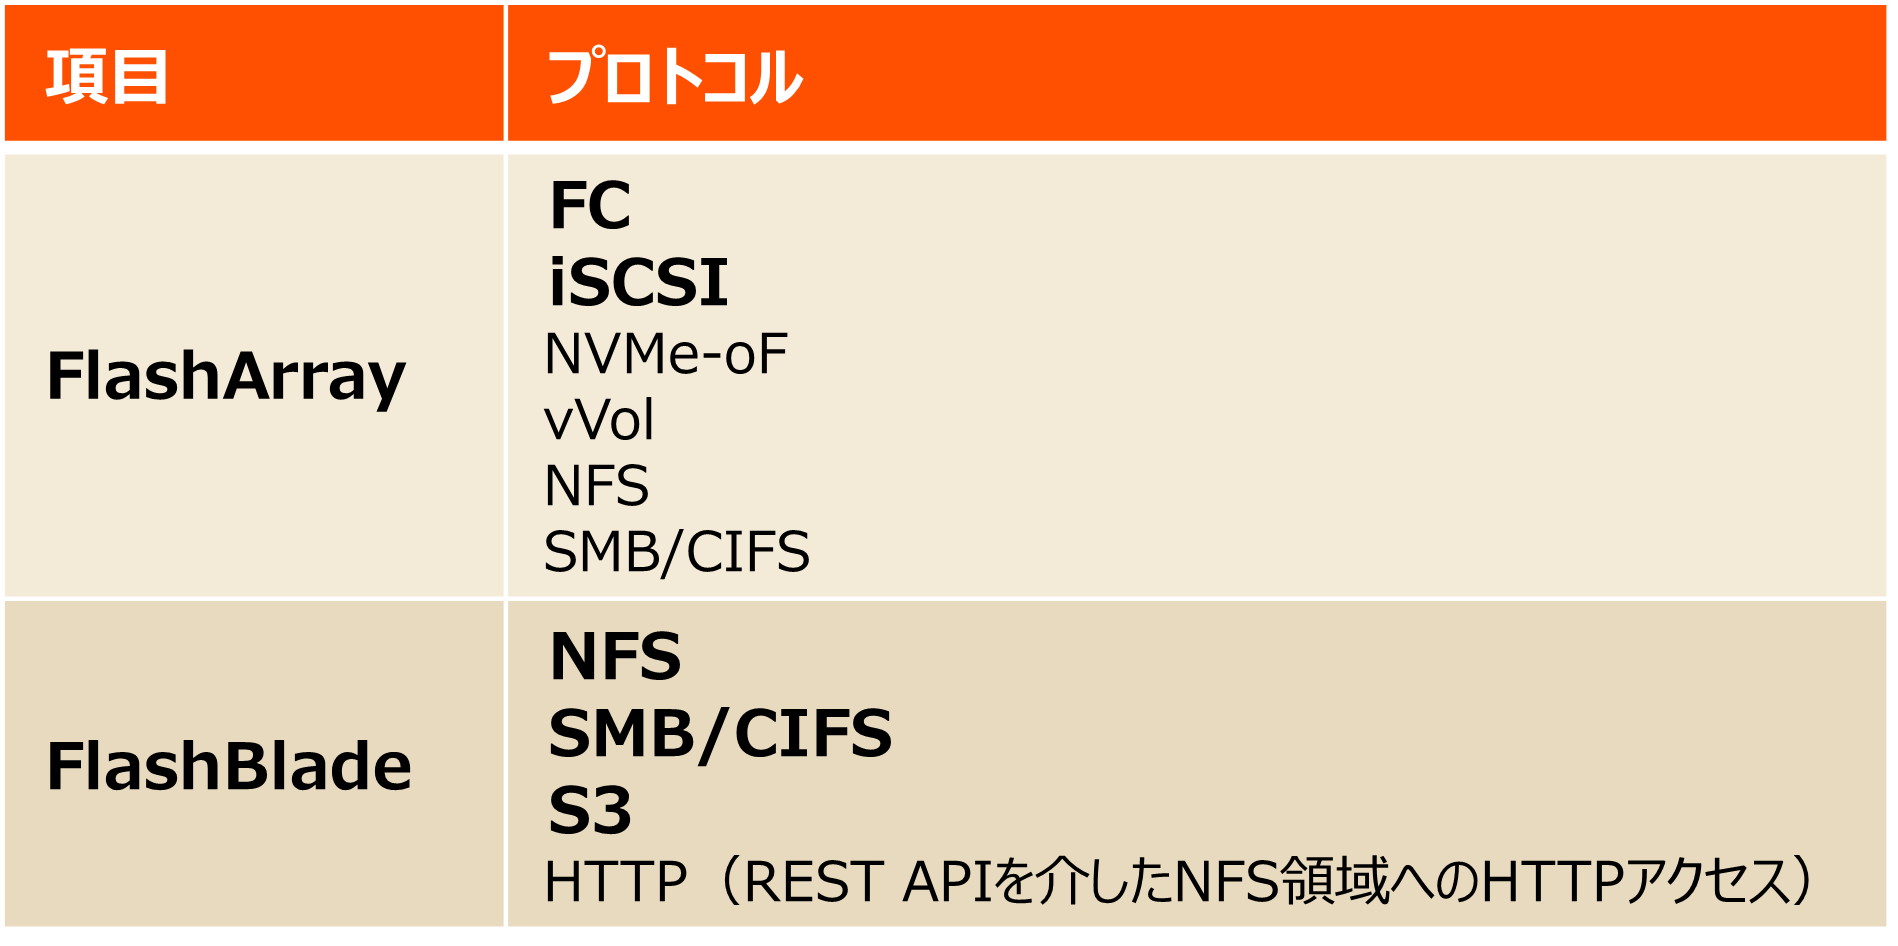Select the FlashArray row label

pyautogui.click(x=226, y=376)
